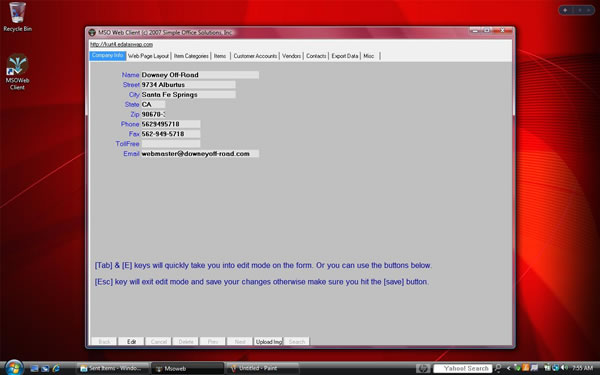Click the empty TollFree field
The image size is (600, 375).
(170, 144)
